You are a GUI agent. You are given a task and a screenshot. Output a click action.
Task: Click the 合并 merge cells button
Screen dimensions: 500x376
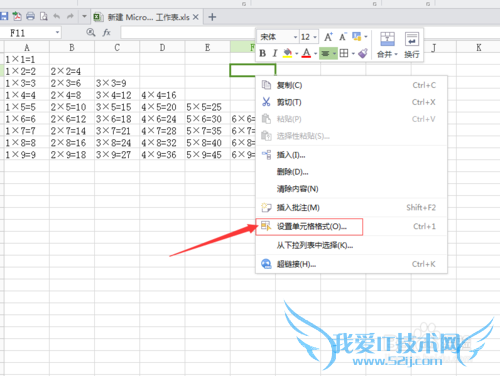pyautogui.click(x=387, y=45)
